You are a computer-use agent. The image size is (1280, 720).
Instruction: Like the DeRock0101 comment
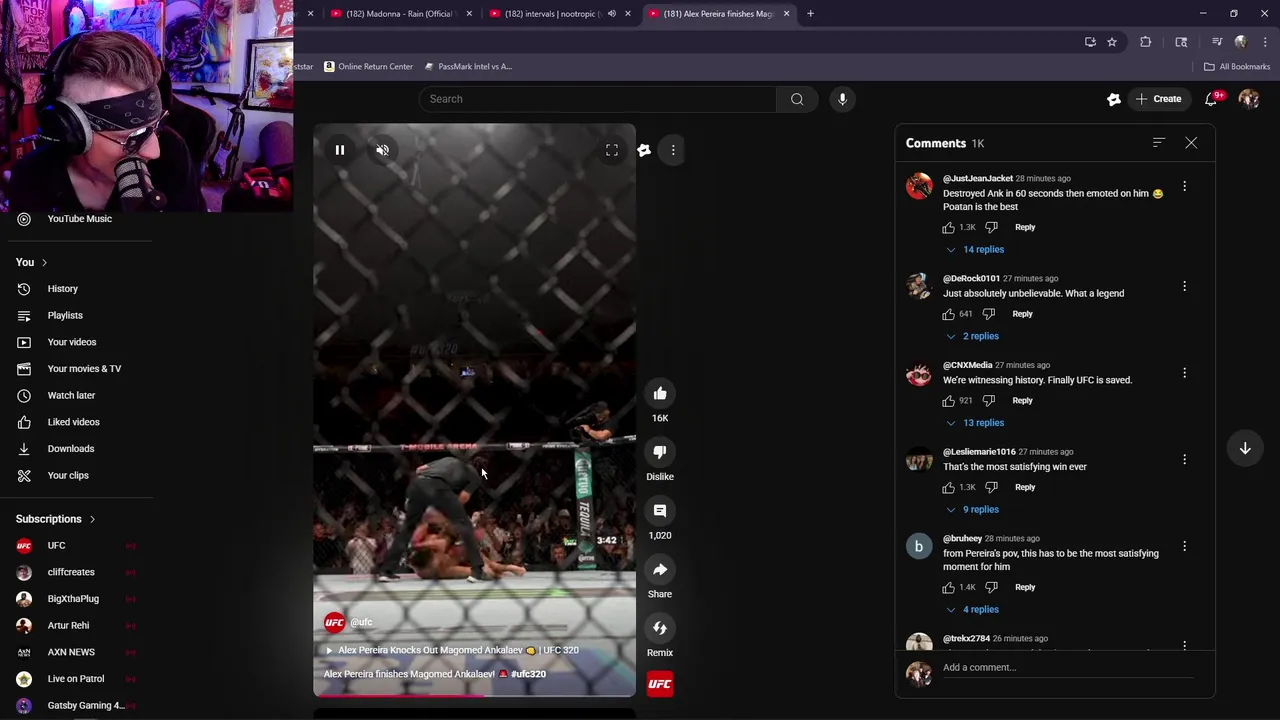click(948, 314)
